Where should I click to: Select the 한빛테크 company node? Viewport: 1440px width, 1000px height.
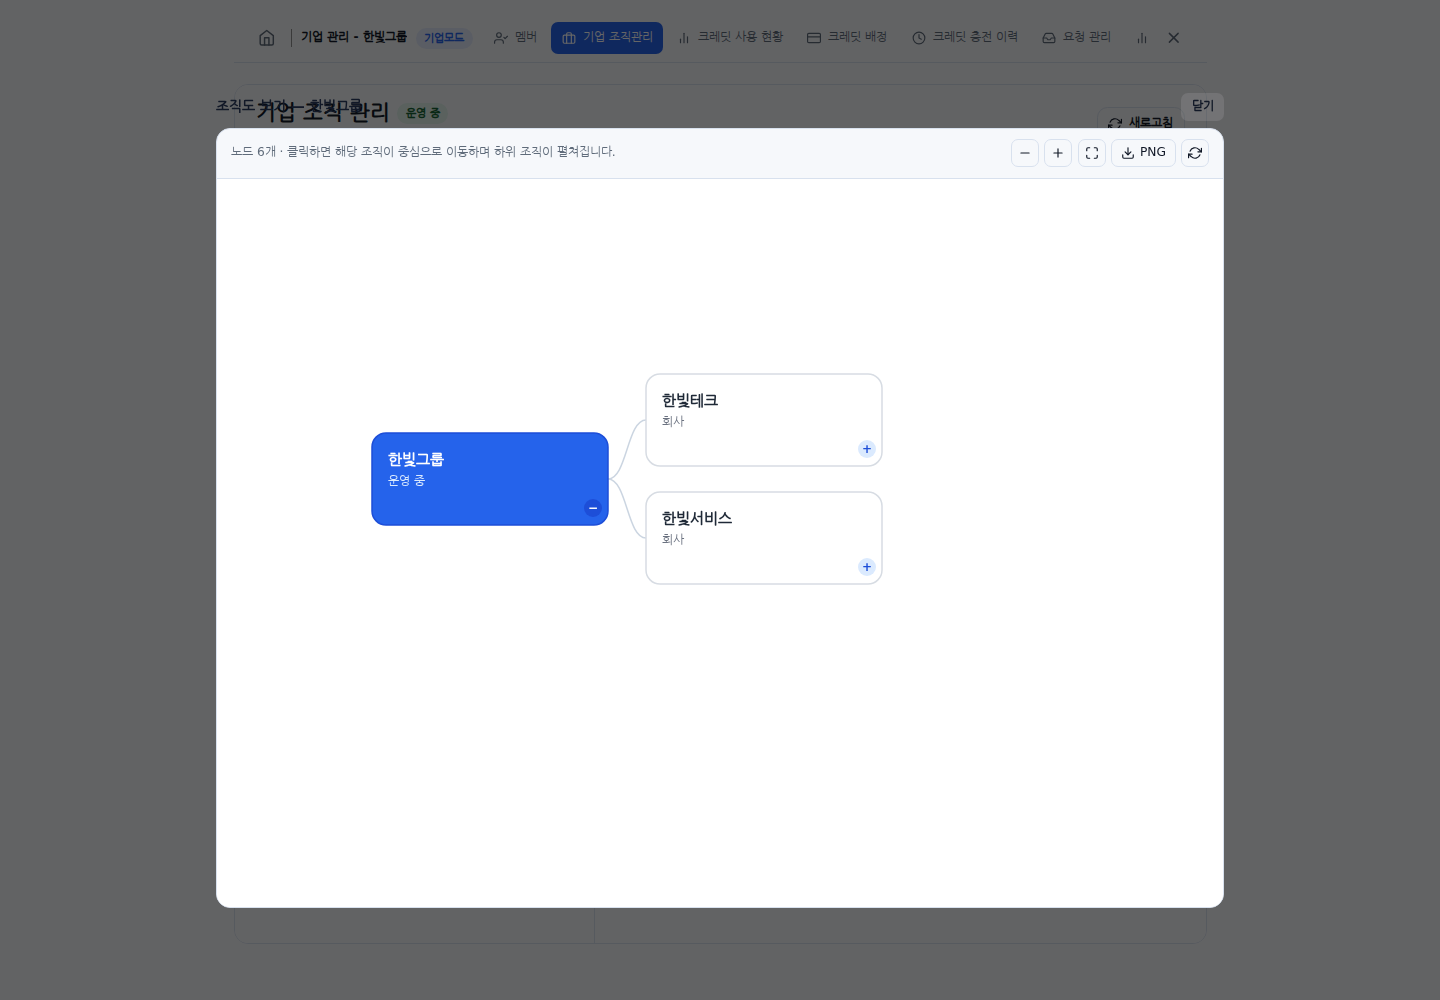click(x=764, y=420)
